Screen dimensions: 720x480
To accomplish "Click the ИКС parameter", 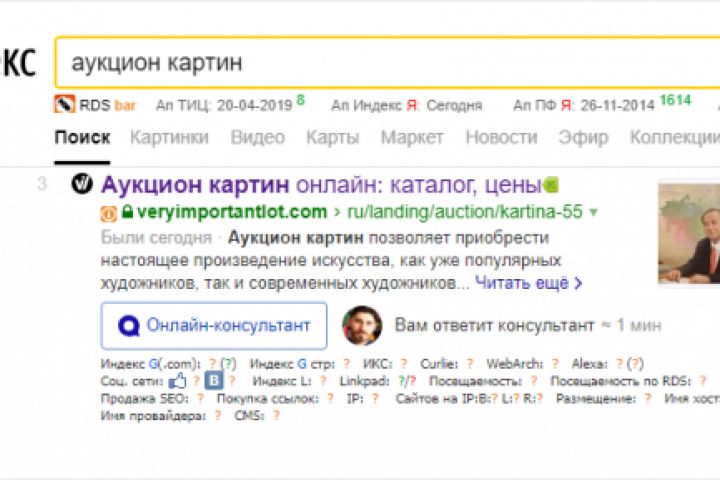I will point(385,364).
